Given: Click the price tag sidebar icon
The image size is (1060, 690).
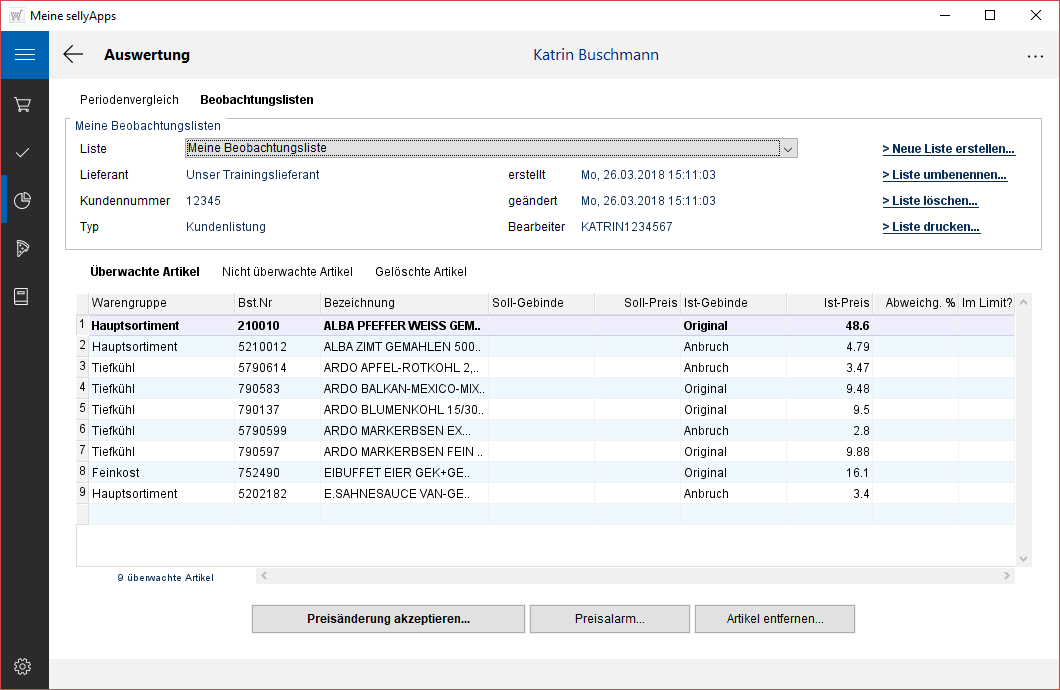Looking at the screenshot, I should pos(24,249).
